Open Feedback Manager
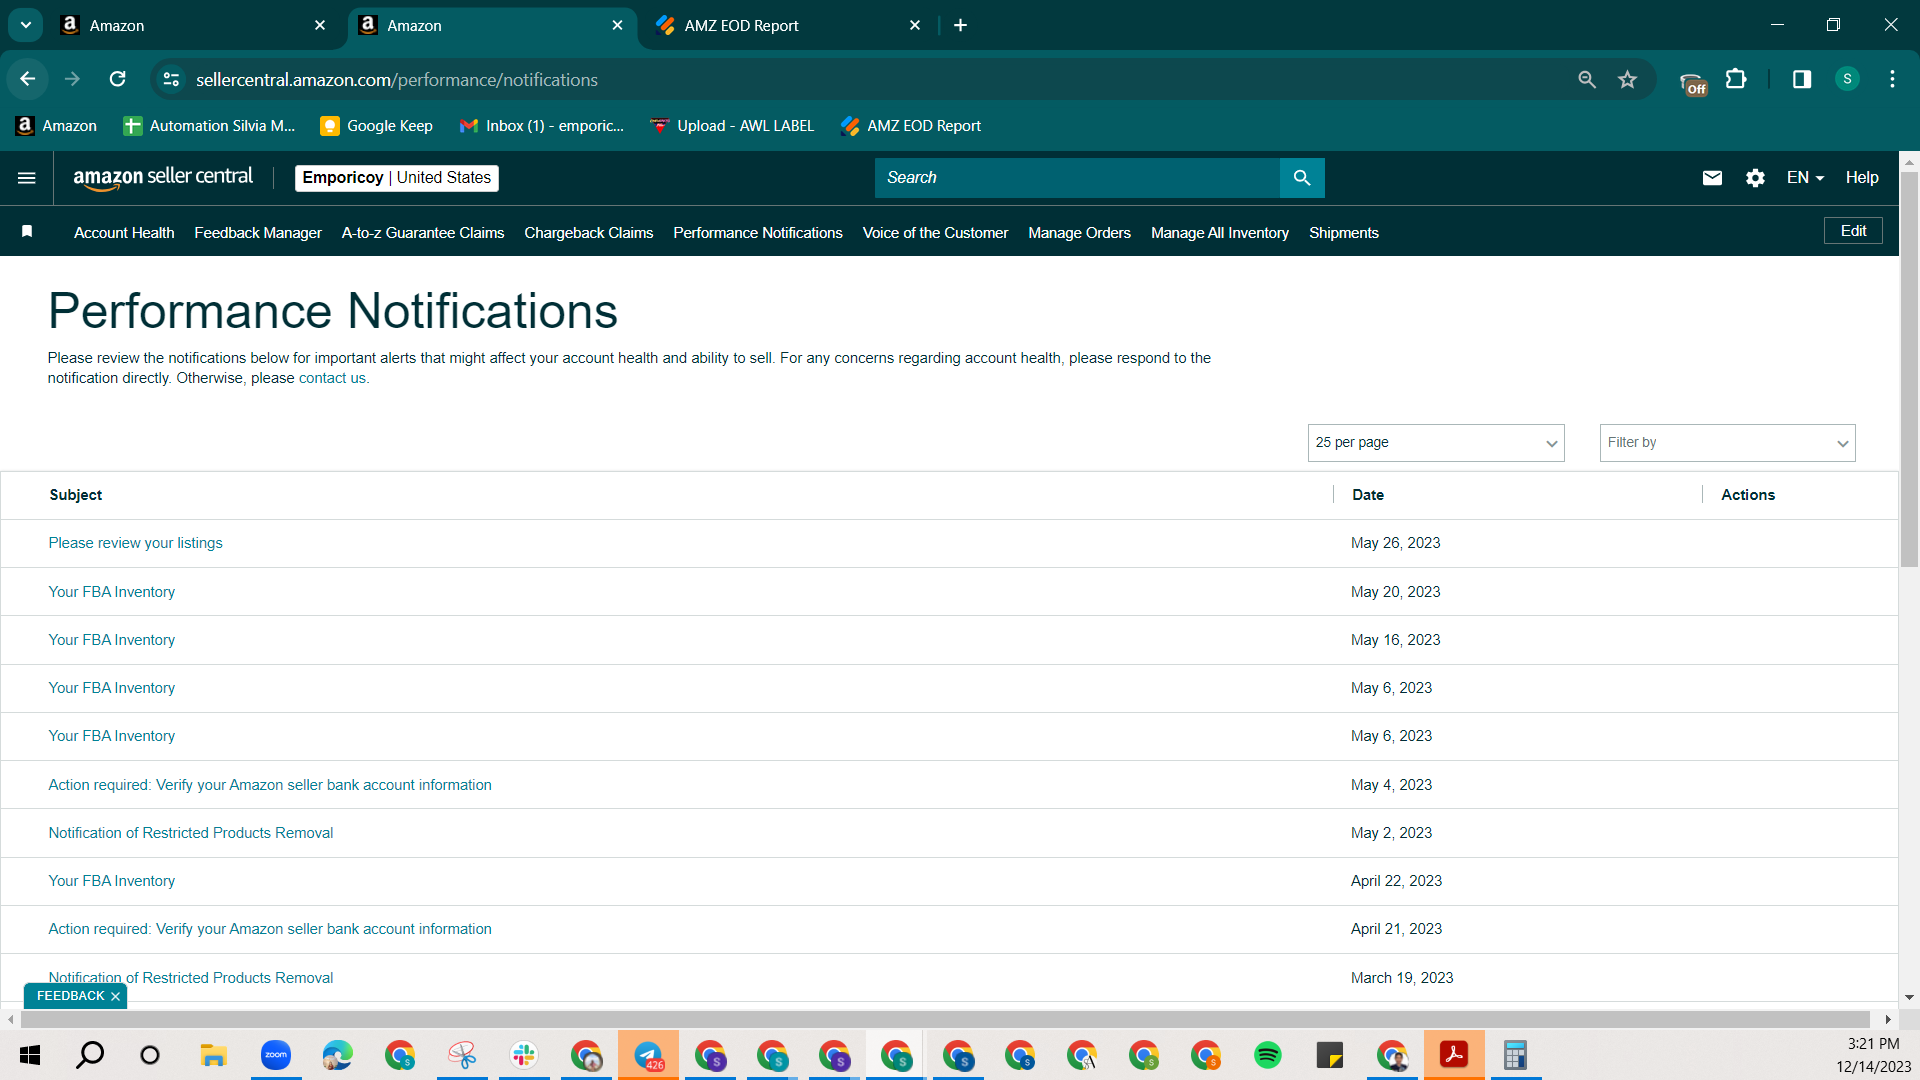Viewport: 1920px width, 1080px height. coord(258,233)
